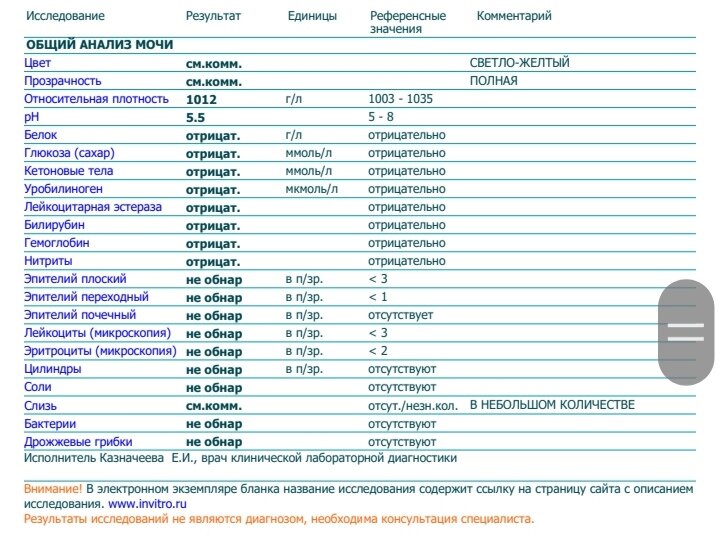Select the г/л unit for Белок
This screenshot has width=720, height=554.
click(293, 135)
